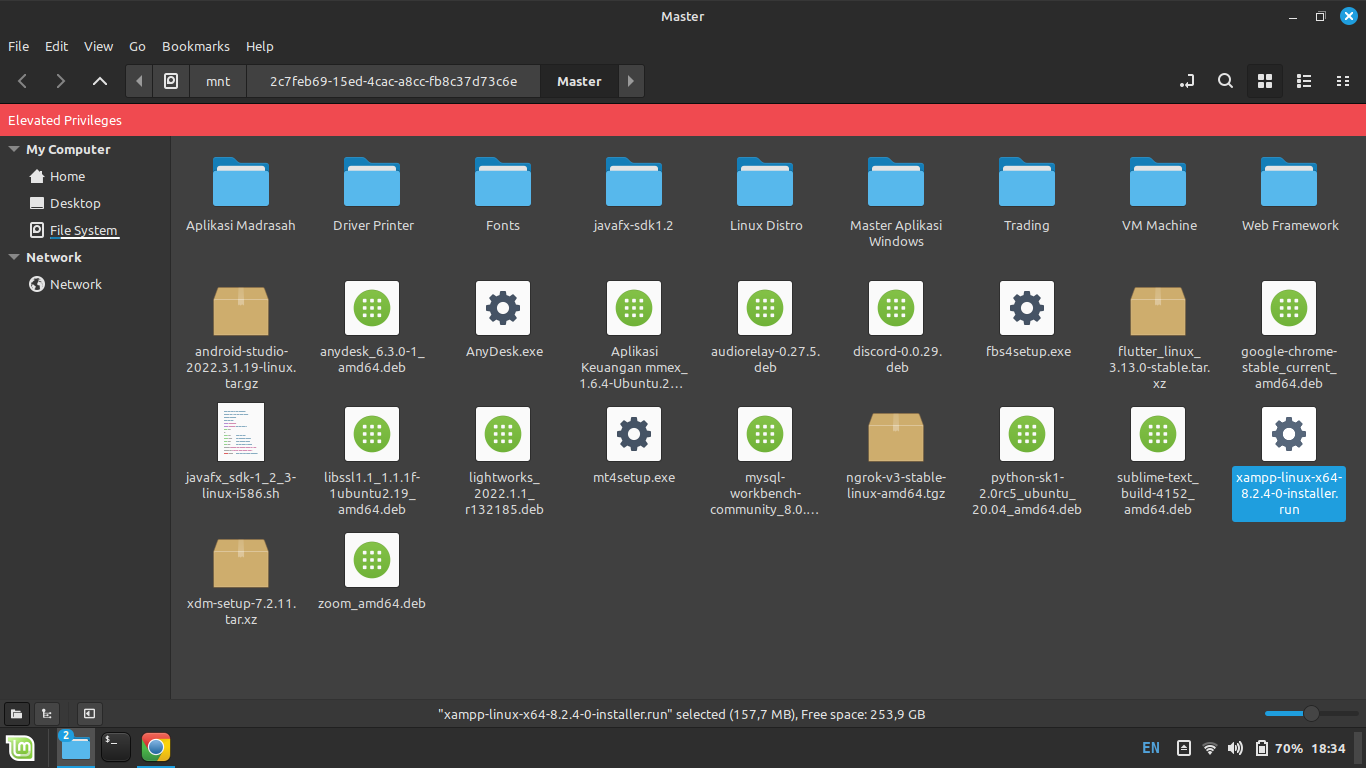
Task: Select xdm-setup-7.2.11.tar.xz archive
Action: (x=241, y=580)
